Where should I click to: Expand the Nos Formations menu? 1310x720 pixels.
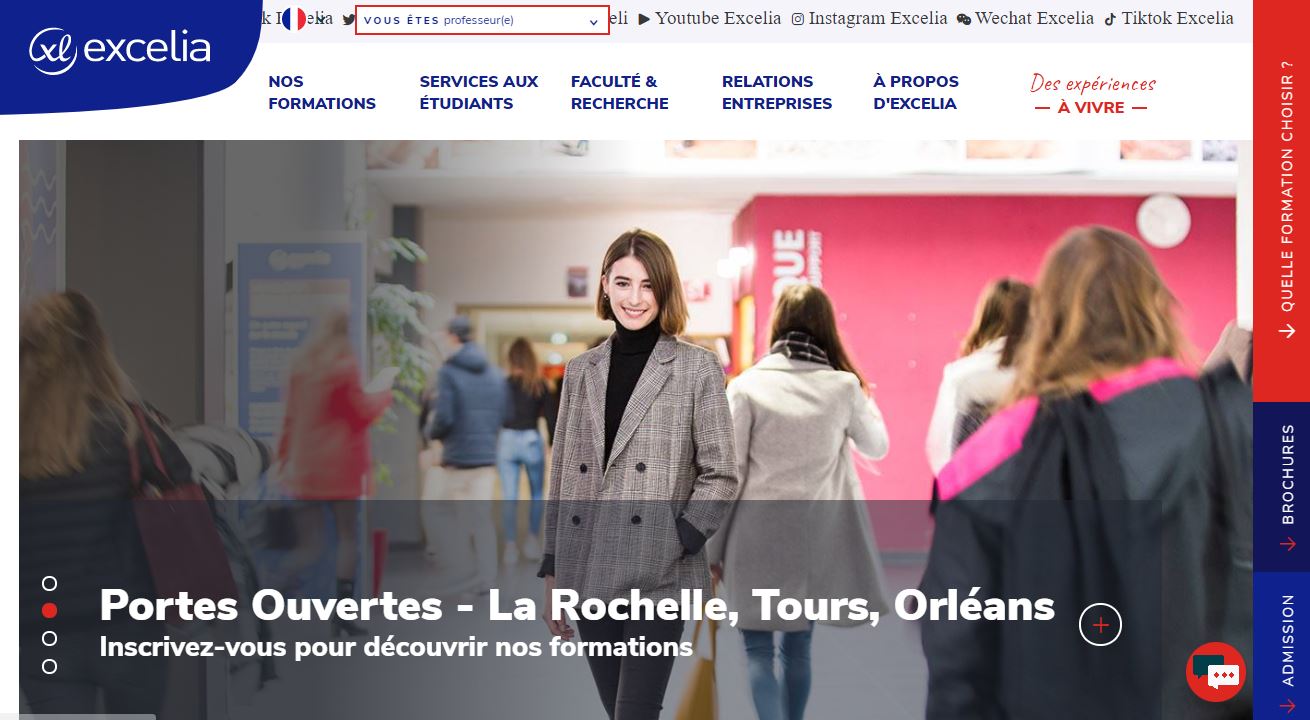point(322,92)
